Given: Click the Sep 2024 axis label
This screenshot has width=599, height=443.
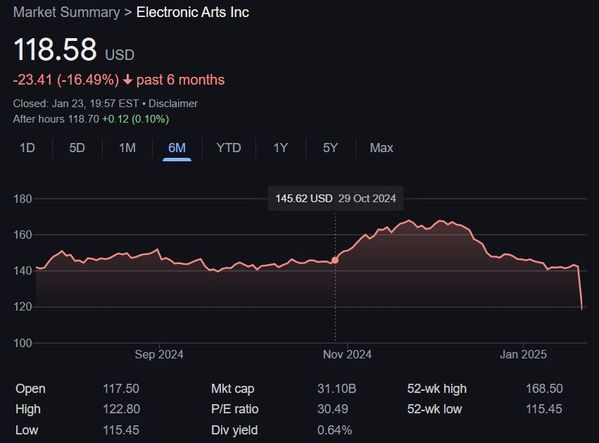Looking at the screenshot, I should click(x=159, y=354).
